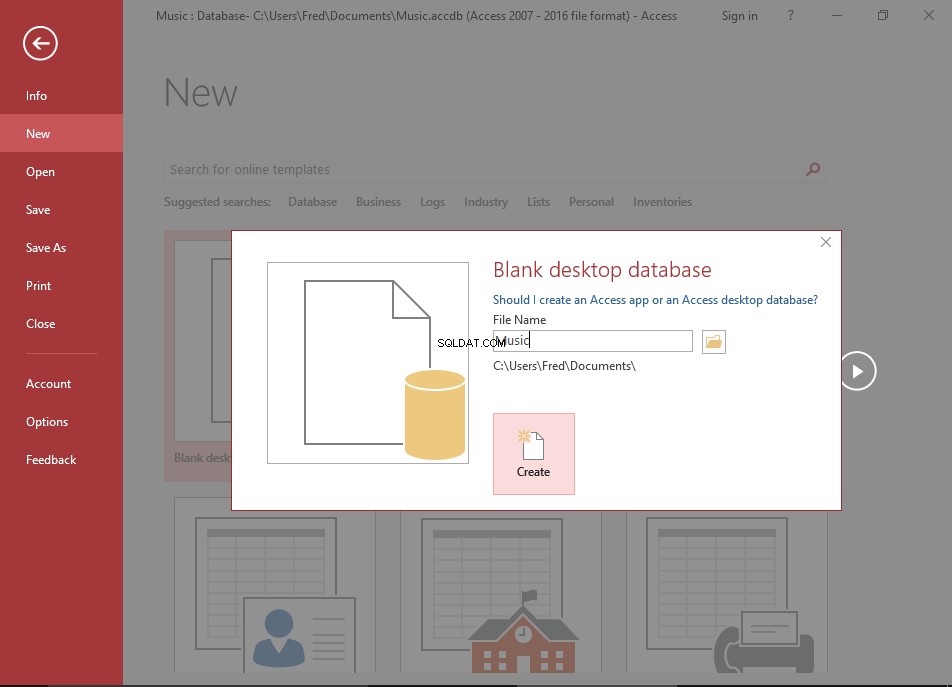This screenshot has width=952, height=687.
Task: Search the suggested Industry category
Action: click(486, 202)
